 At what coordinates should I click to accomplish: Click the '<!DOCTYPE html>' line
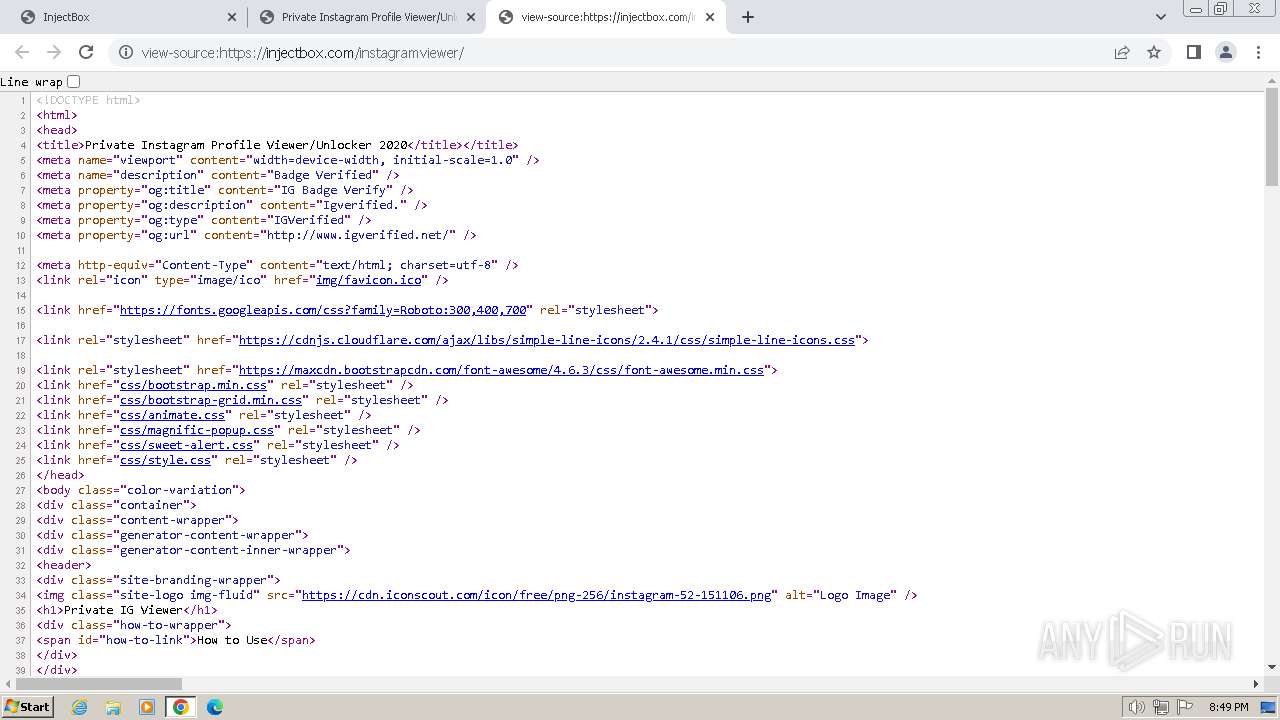coord(88,100)
